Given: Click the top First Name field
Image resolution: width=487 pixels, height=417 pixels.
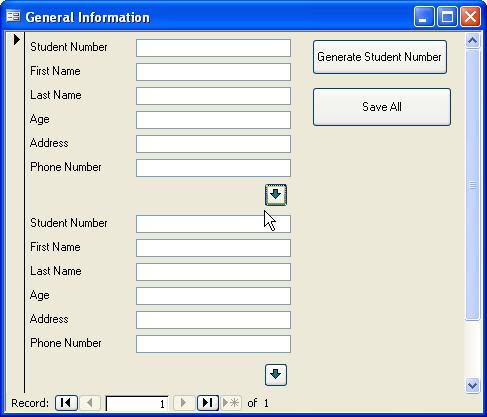Looking at the screenshot, I should (x=213, y=72).
